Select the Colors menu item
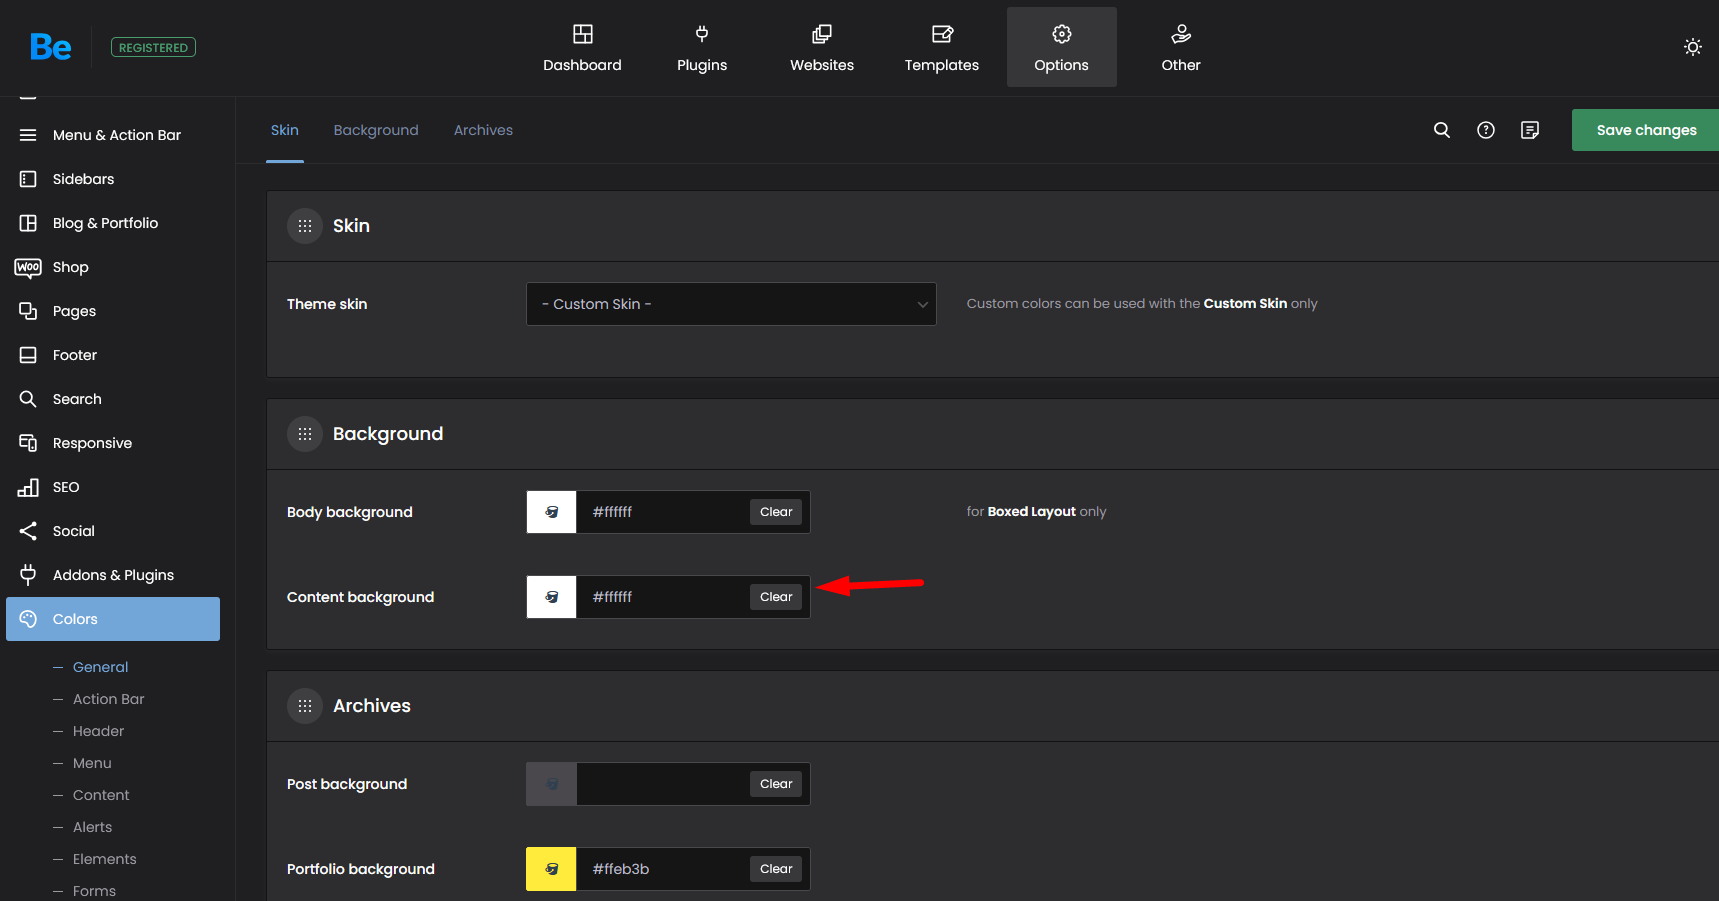Viewport: 1719px width, 901px height. pos(113,619)
